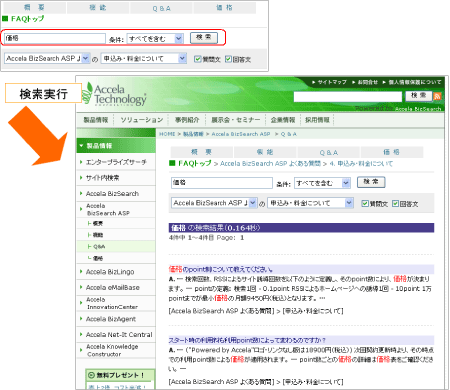Switch to 概要 tab in lower page
450x390 pixels.
click(x=201, y=152)
